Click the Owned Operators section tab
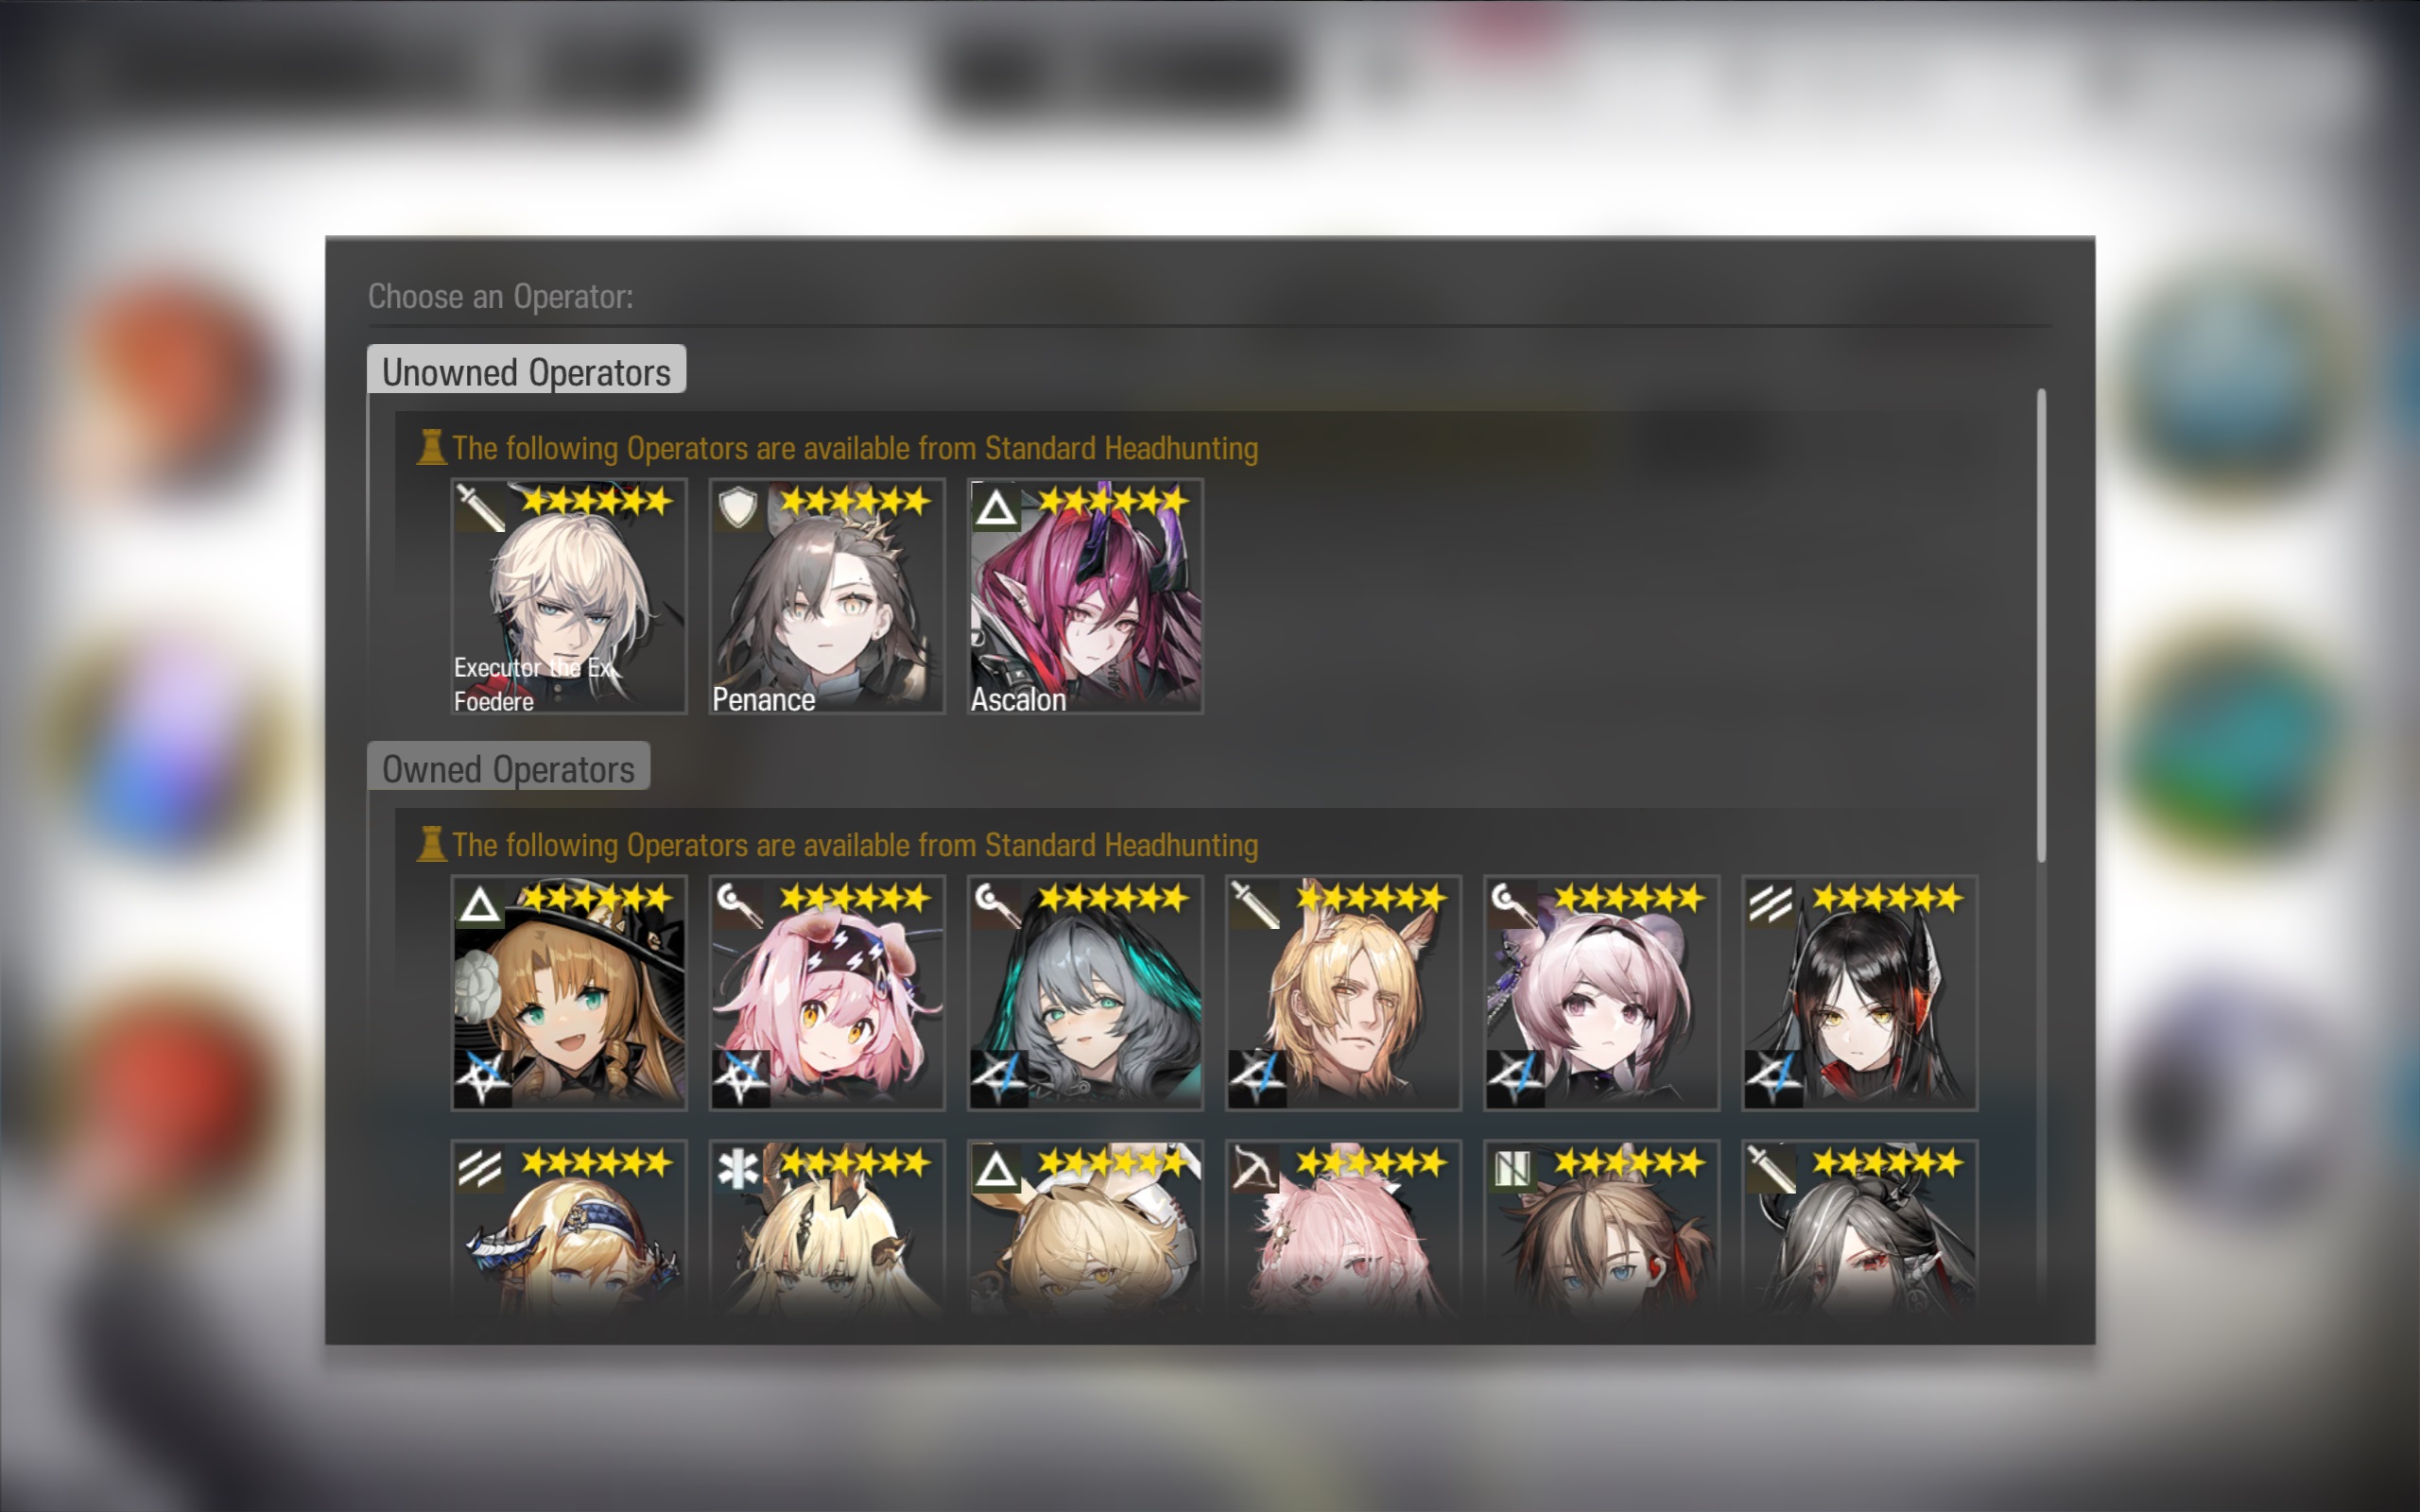The width and height of the screenshot is (2420, 1512). click(508, 768)
